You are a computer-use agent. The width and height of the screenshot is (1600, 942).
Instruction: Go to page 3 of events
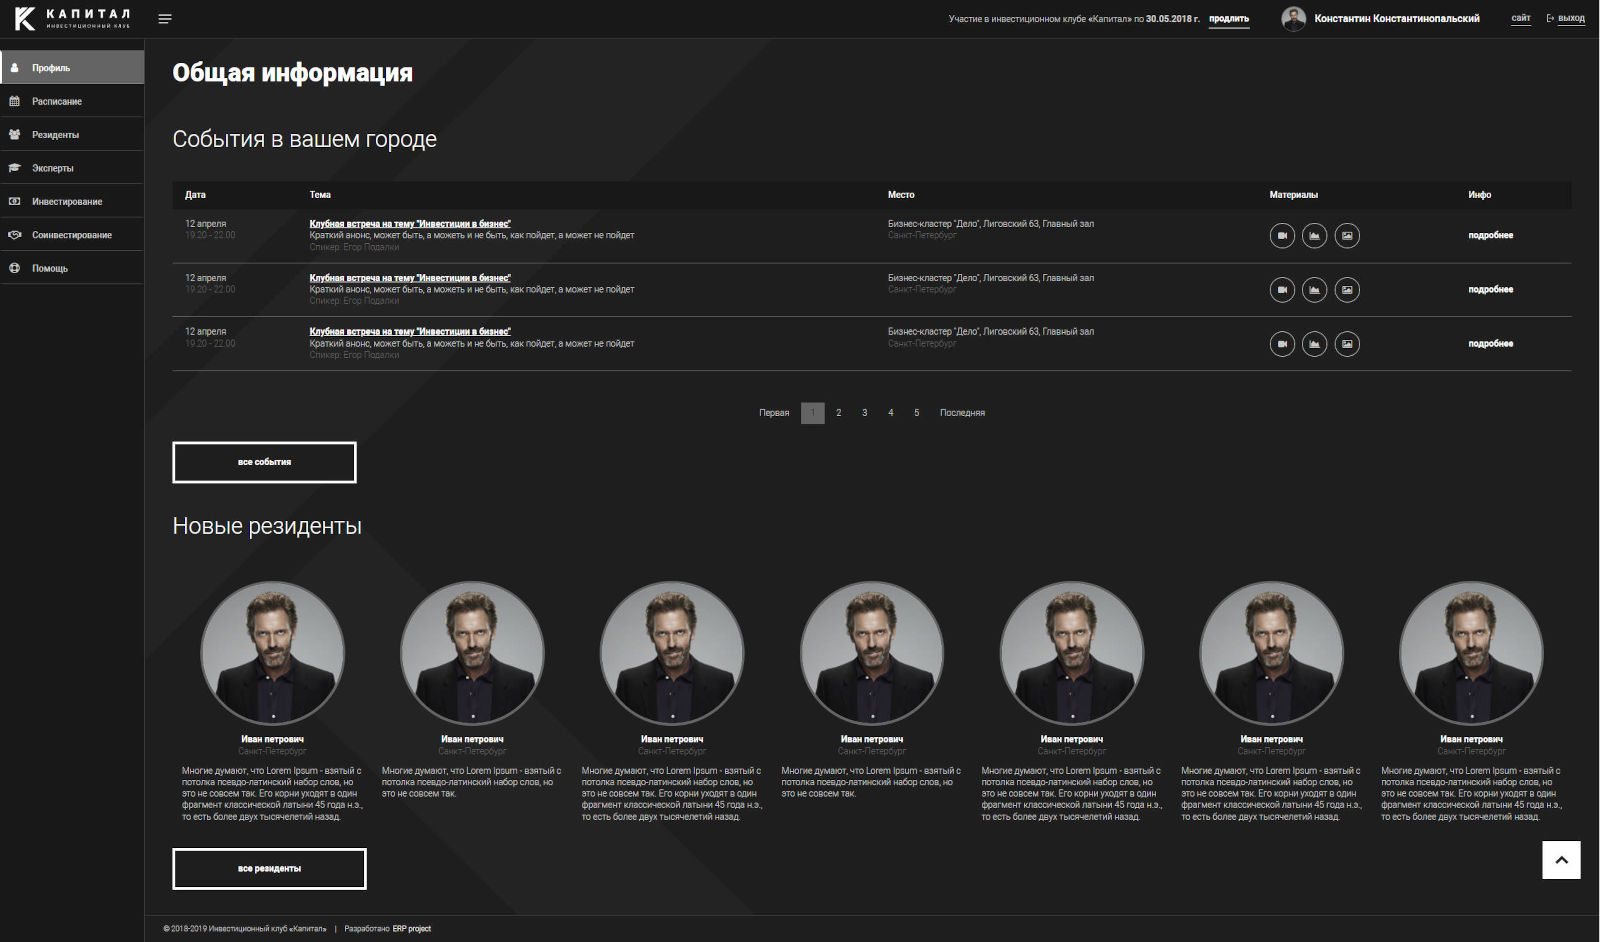(864, 413)
